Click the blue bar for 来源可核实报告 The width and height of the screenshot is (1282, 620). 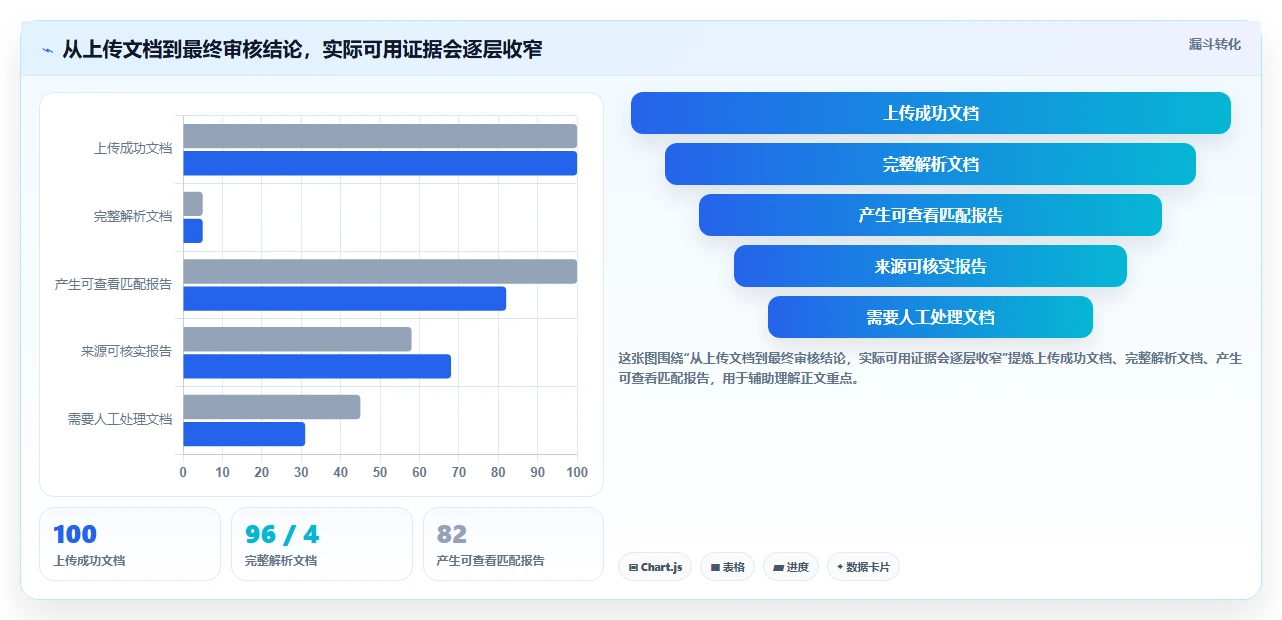(x=317, y=366)
